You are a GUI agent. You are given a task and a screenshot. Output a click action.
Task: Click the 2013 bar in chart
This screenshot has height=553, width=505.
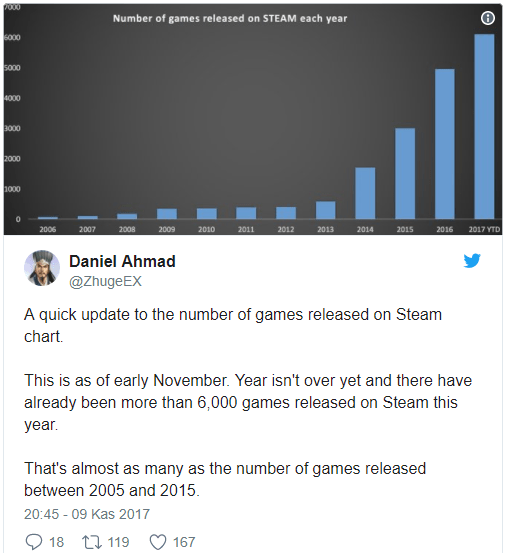(325, 210)
